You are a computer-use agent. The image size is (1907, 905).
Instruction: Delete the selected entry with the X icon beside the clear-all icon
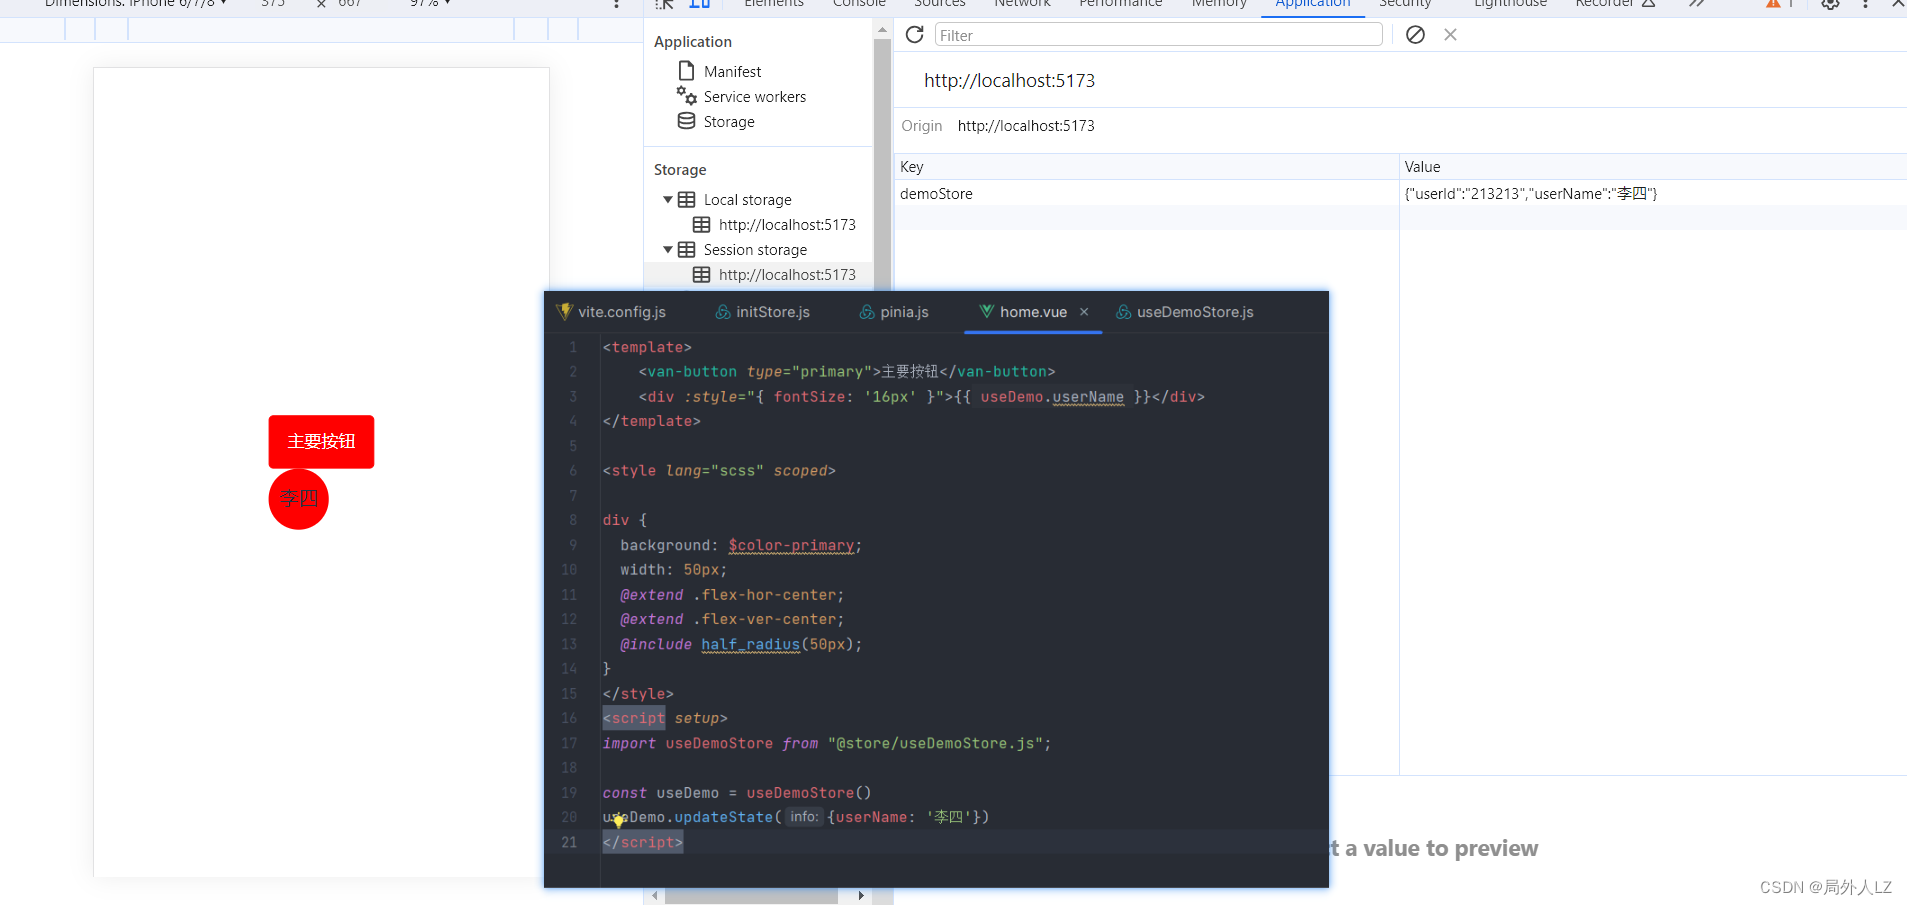click(1450, 35)
